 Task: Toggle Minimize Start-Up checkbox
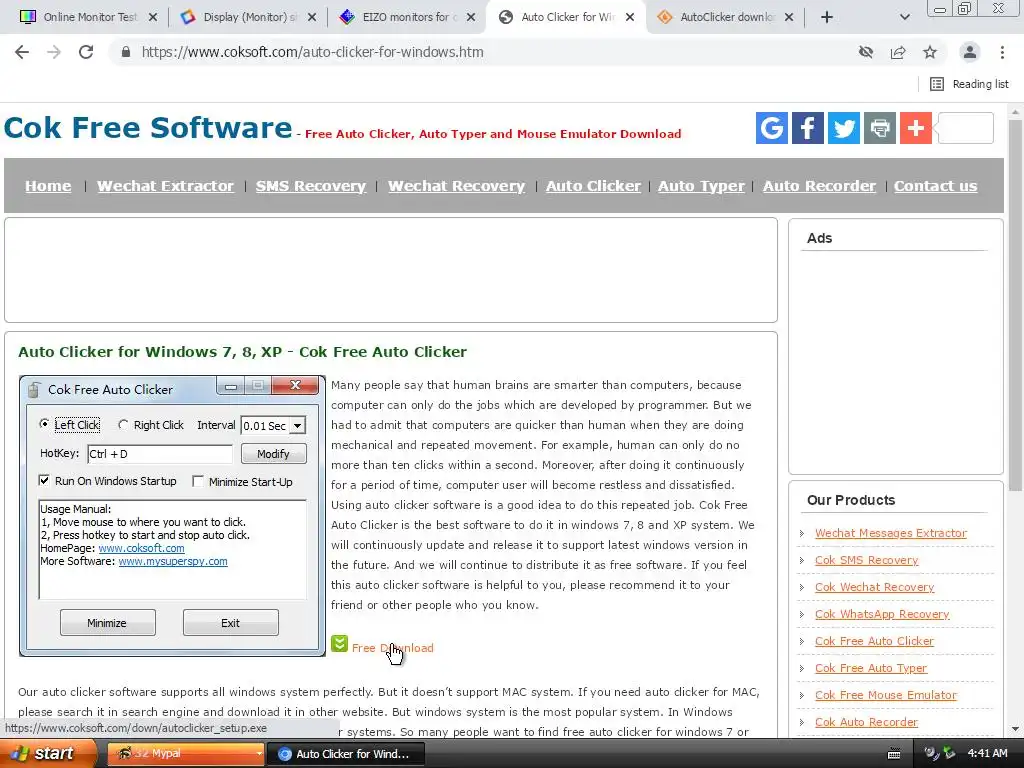(198, 481)
